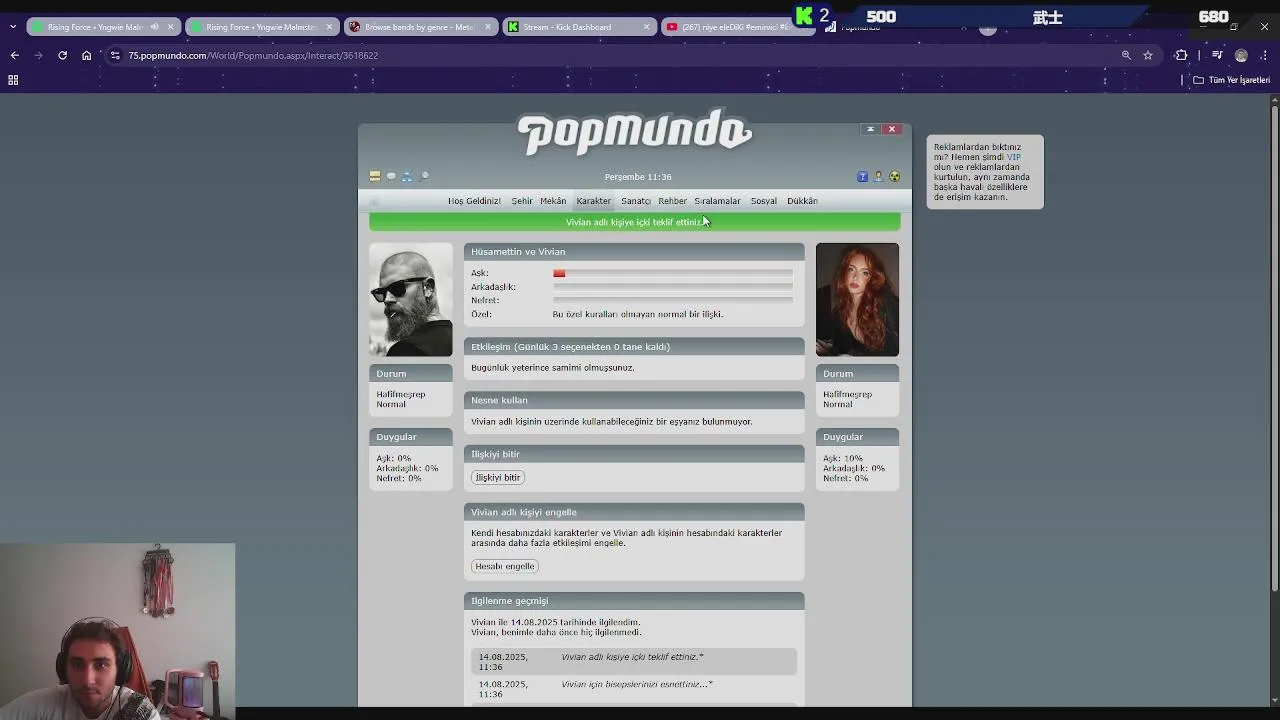
Task: Open the magnifier search icon in Popmundo header
Action: coord(424,176)
